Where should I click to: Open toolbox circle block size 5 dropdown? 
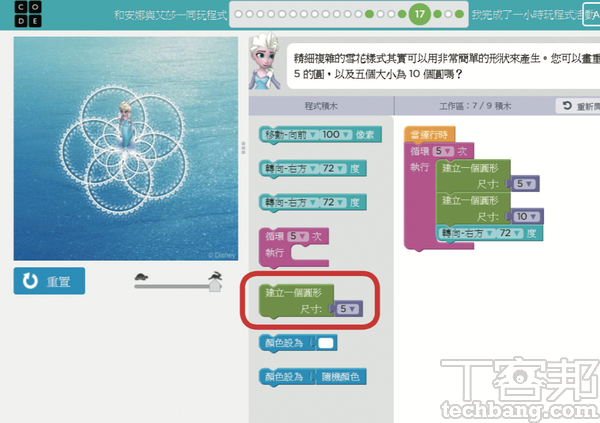[x=347, y=309]
